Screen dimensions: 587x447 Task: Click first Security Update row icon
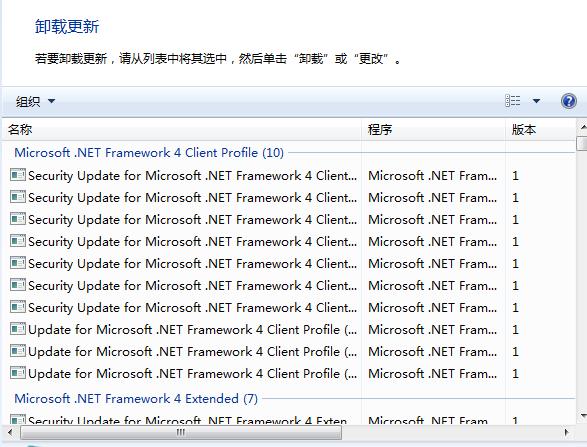pos(18,175)
